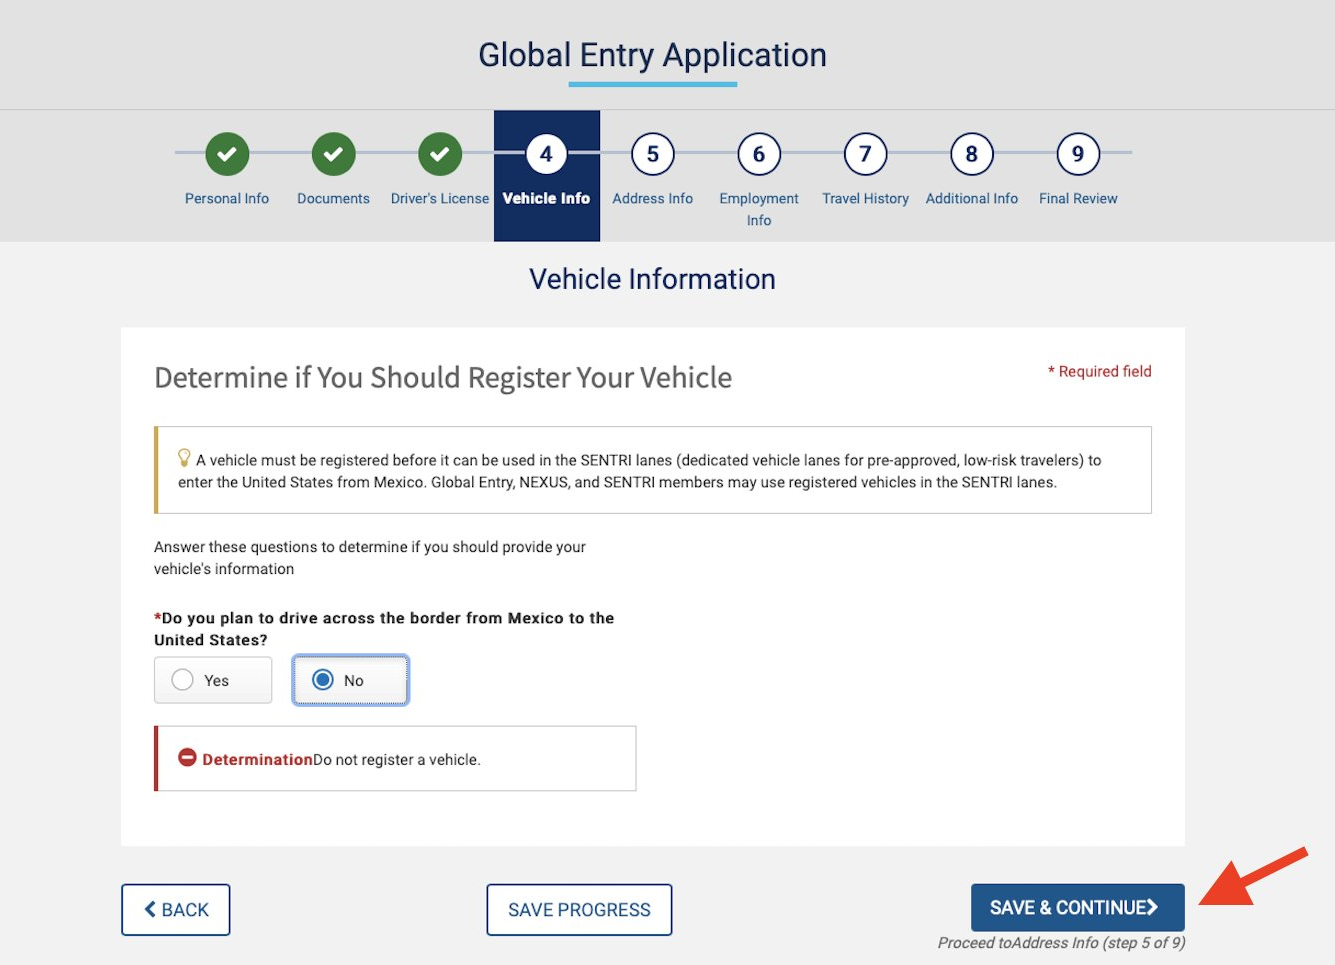The height and width of the screenshot is (965, 1335).
Task: Click SAVE & CONTINUE button
Action: pyautogui.click(x=1078, y=908)
